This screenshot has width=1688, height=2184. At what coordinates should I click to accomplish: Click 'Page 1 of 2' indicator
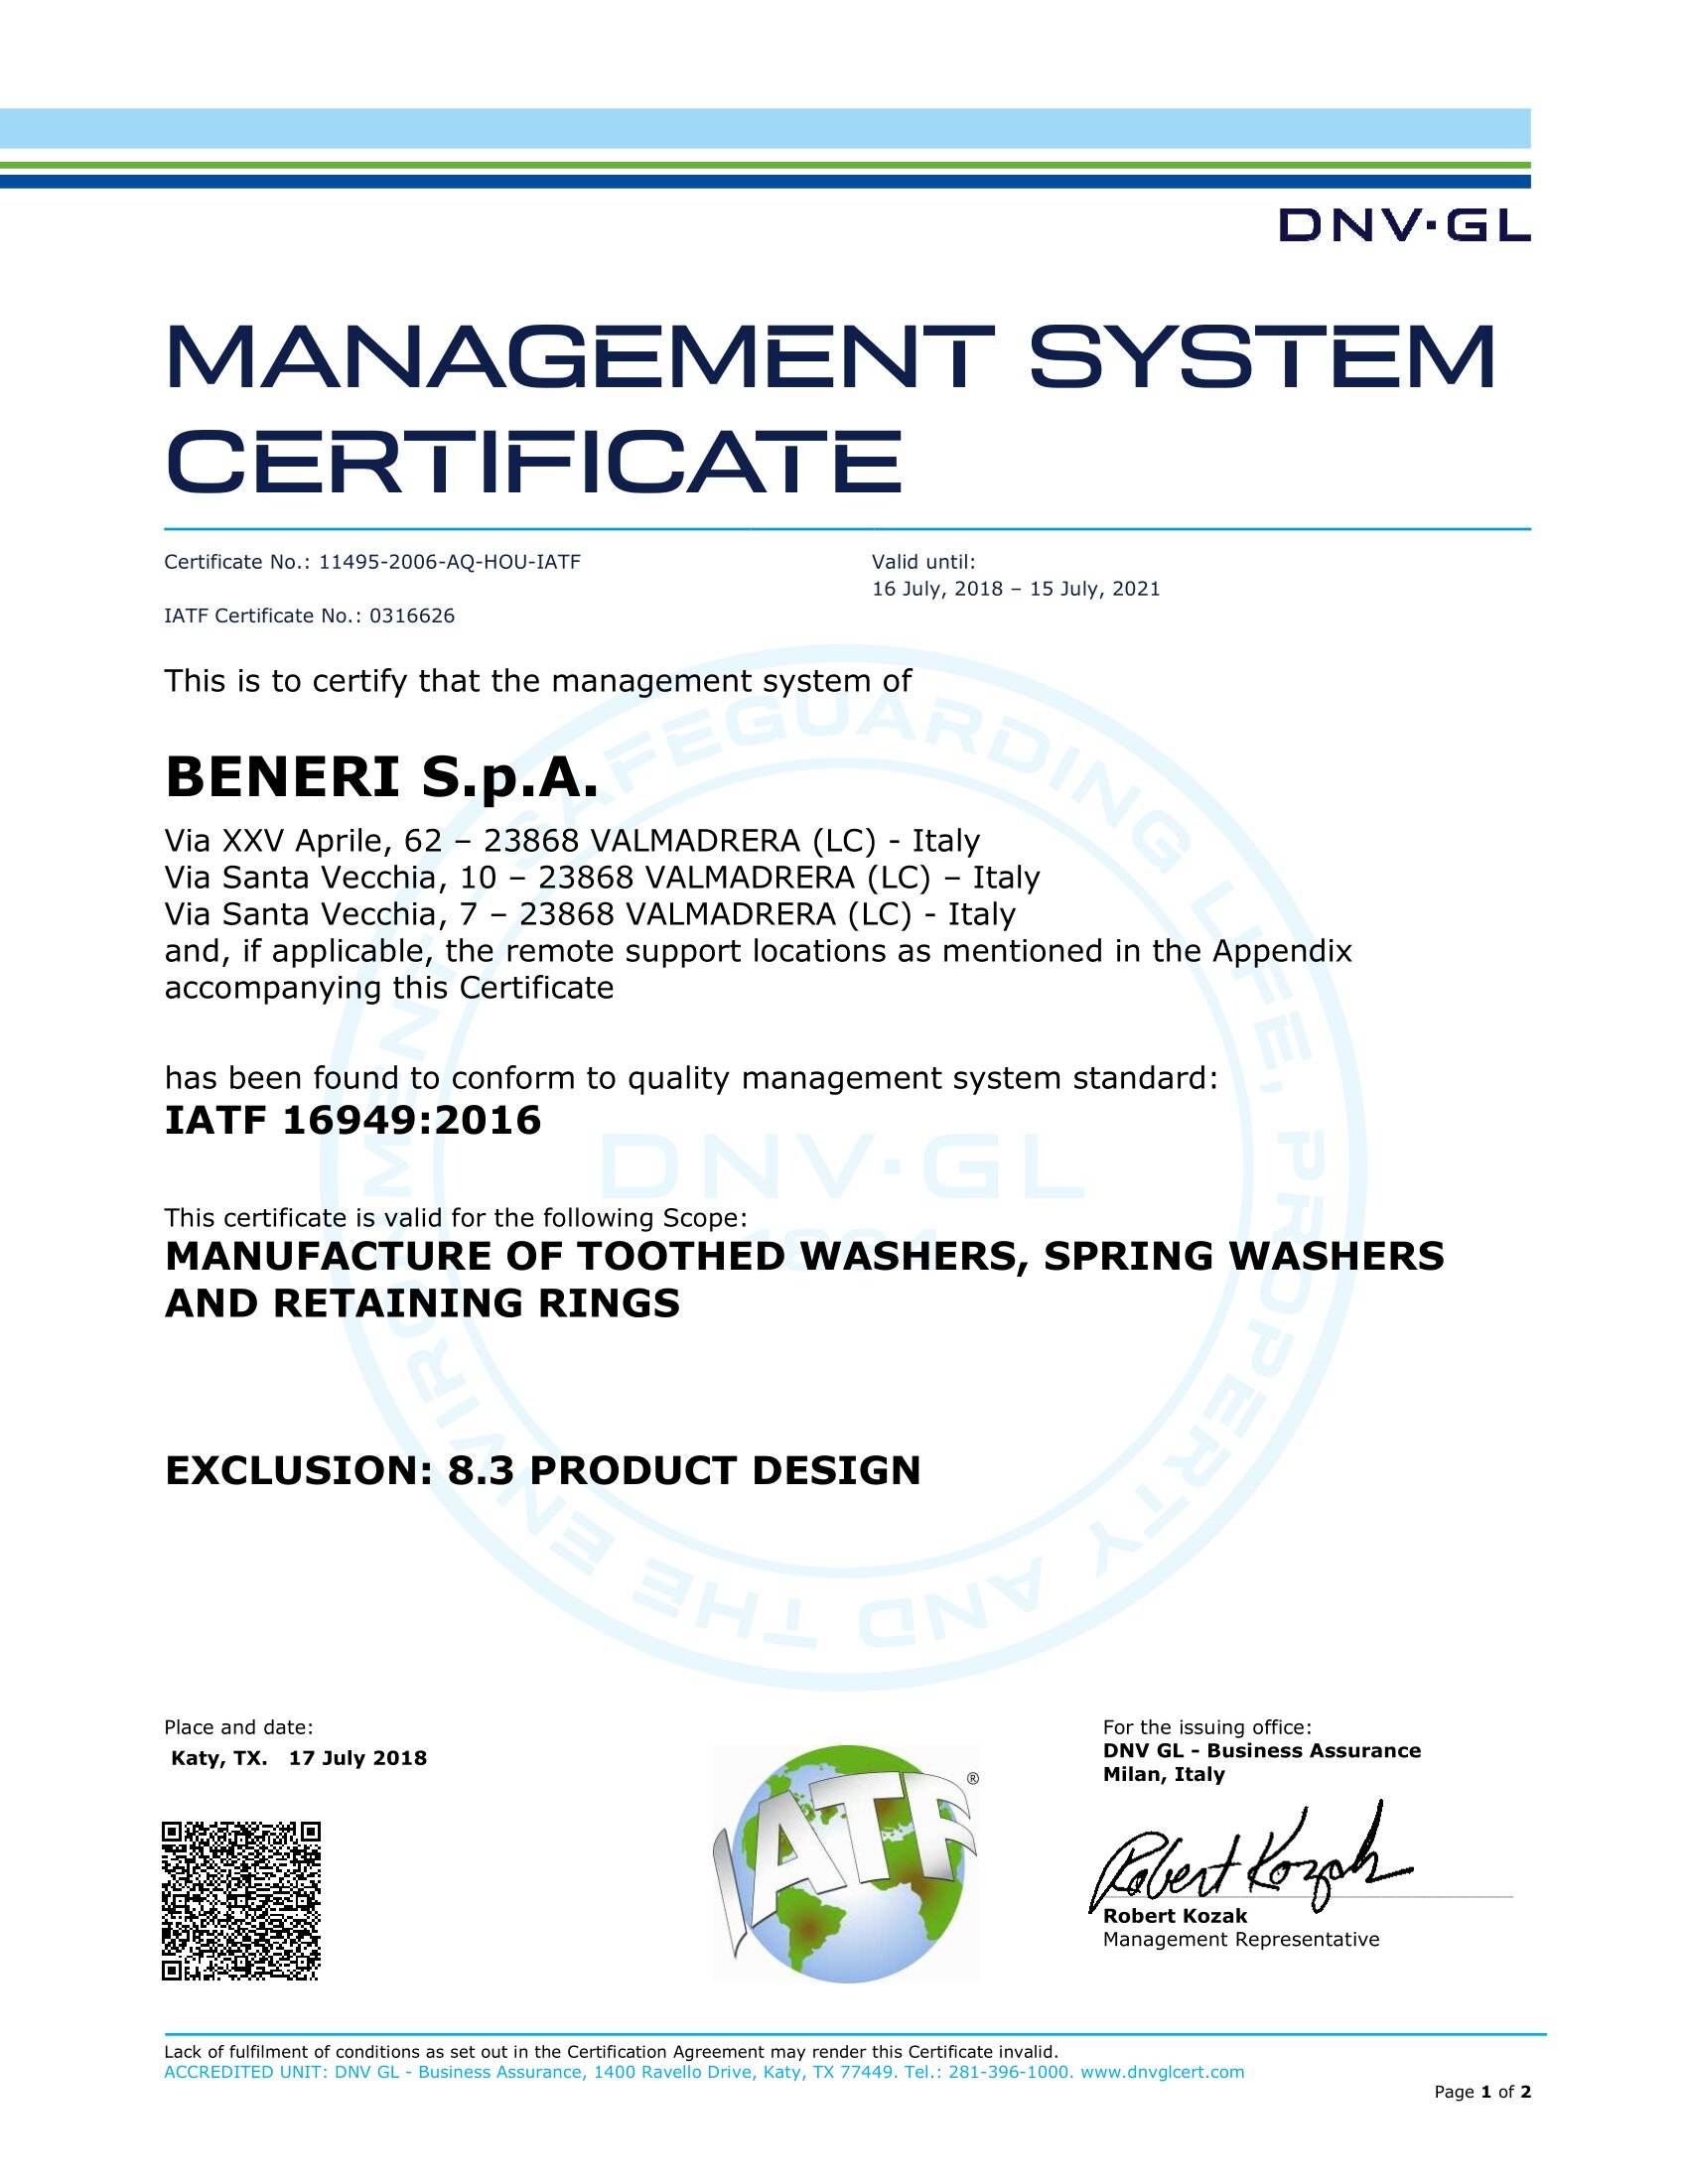click(1483, 2092)
